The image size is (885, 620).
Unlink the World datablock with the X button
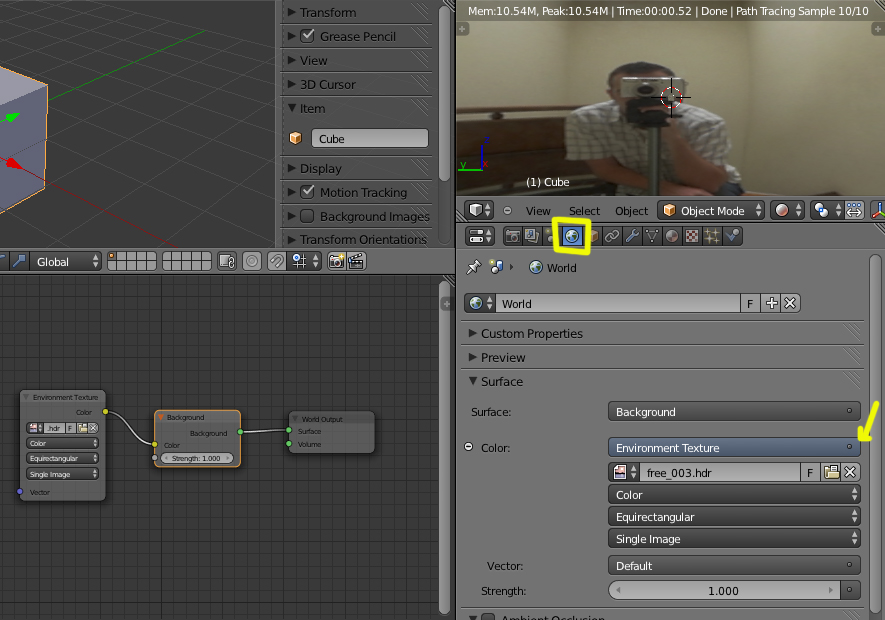(x=790, y=303)
